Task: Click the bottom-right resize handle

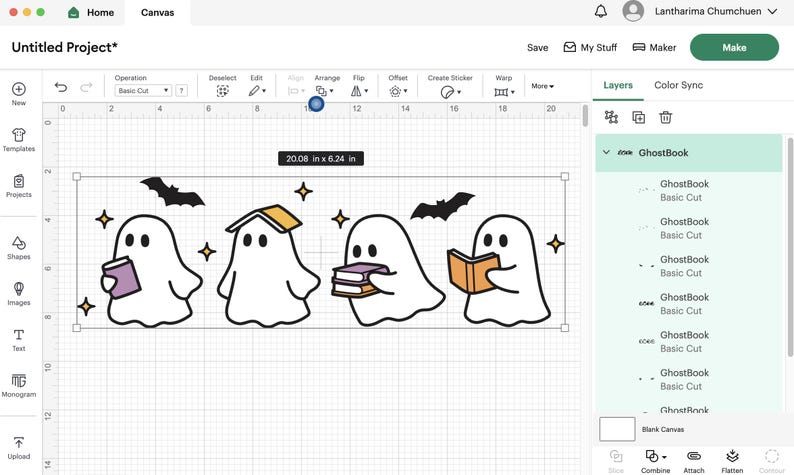Action: pos(565,328)
